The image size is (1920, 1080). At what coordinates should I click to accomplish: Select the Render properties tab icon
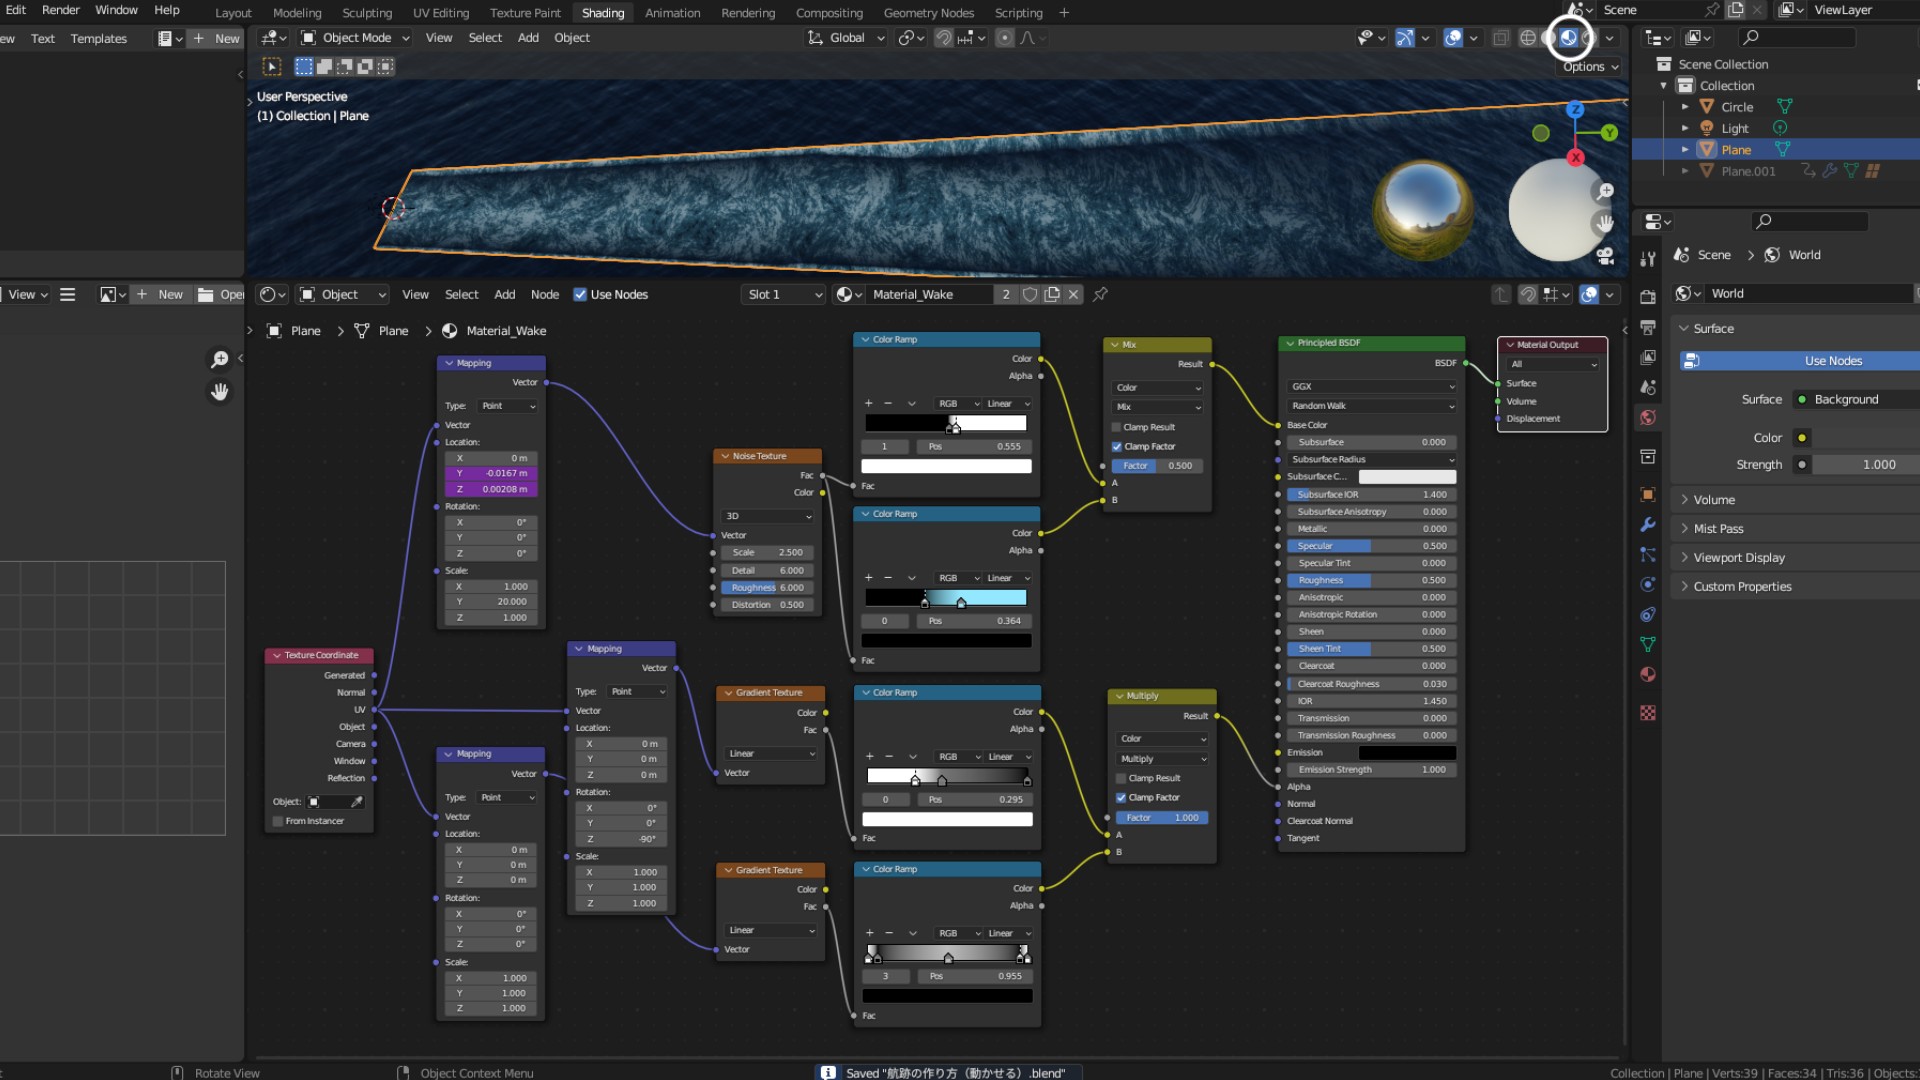click(x=1648, y=297)
